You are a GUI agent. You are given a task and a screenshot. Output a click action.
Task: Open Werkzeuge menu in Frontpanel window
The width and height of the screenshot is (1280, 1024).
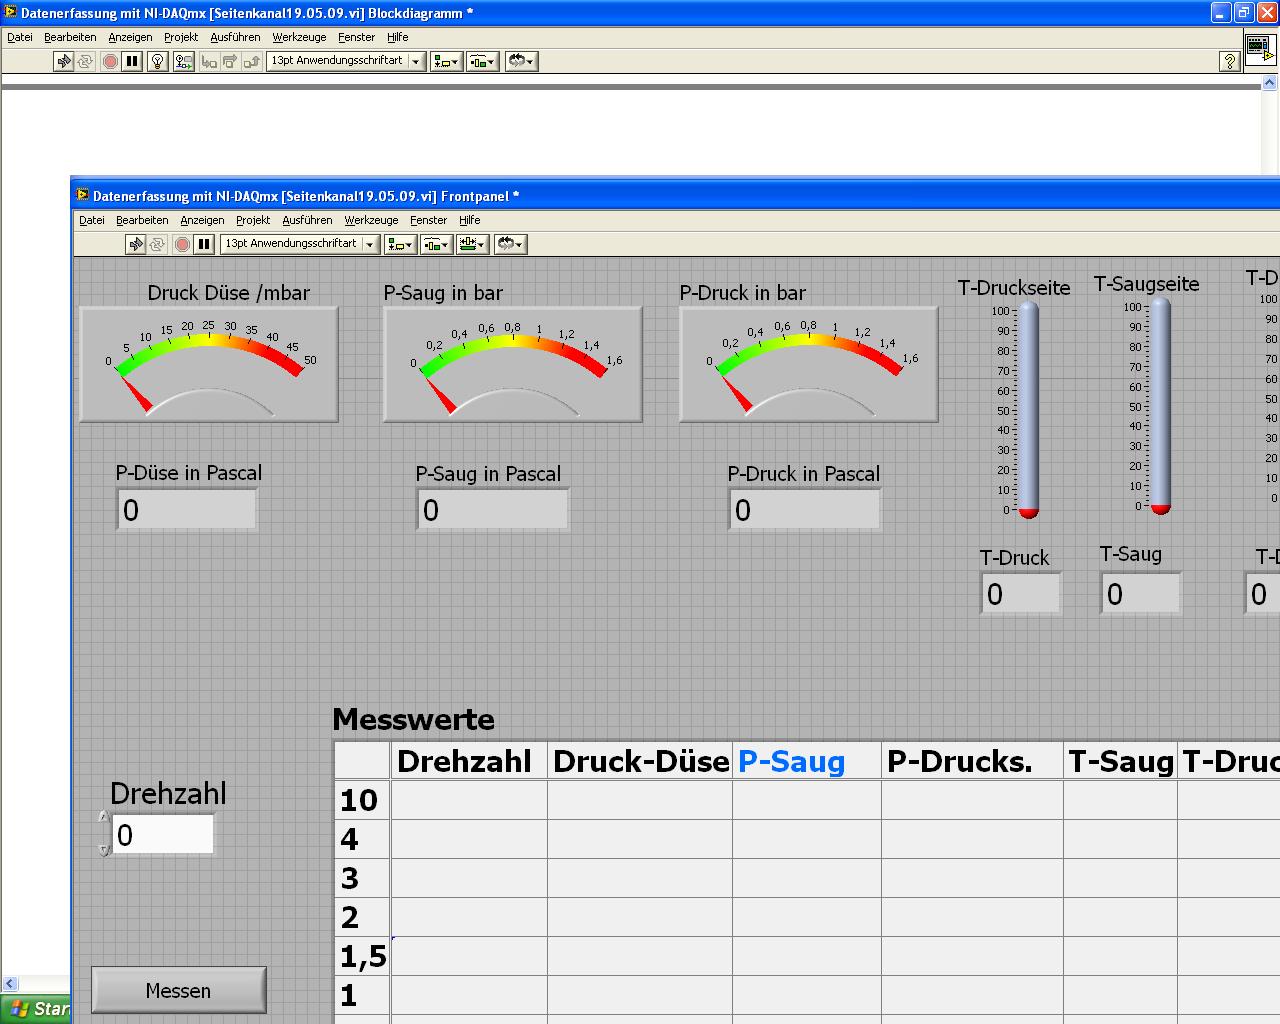click(x=371, y=220)
